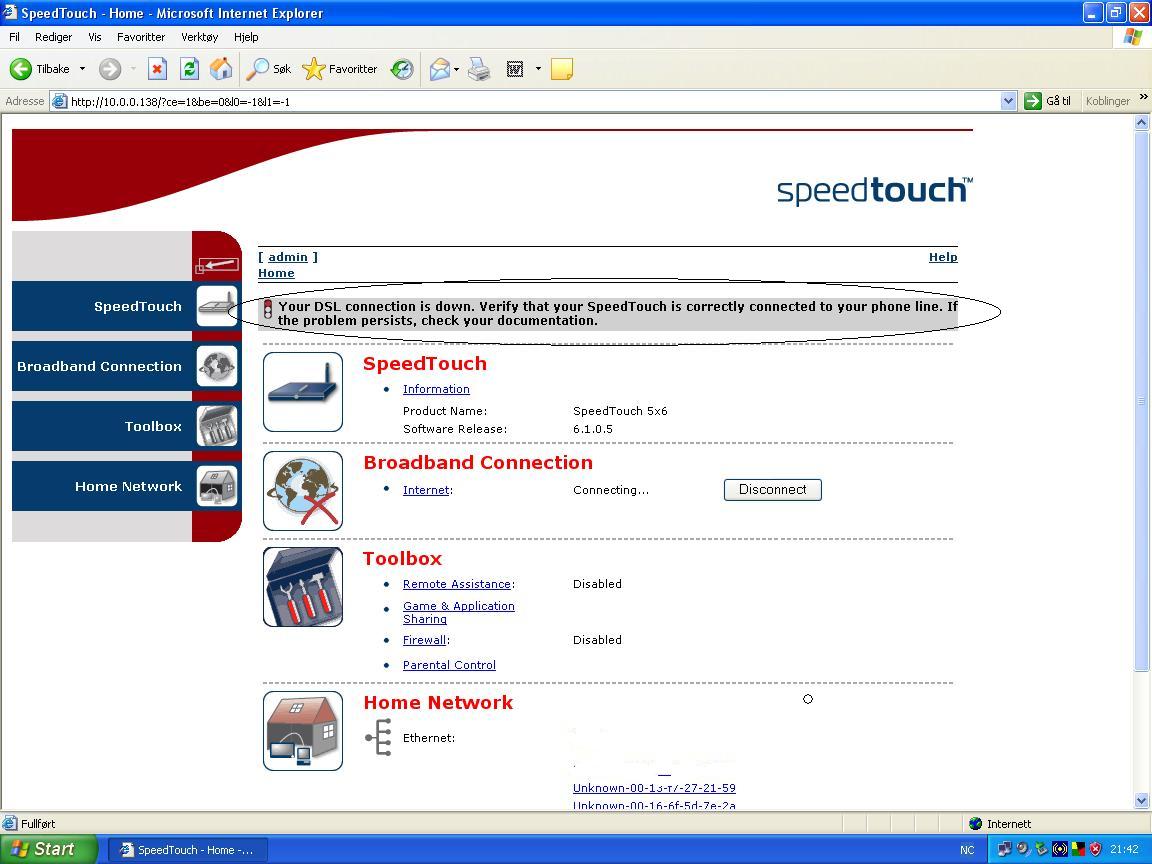Image resolution: width=1152 pixels, height=864 pixels.
Task: Click the large toolbox tools icon
Action: 303,587
